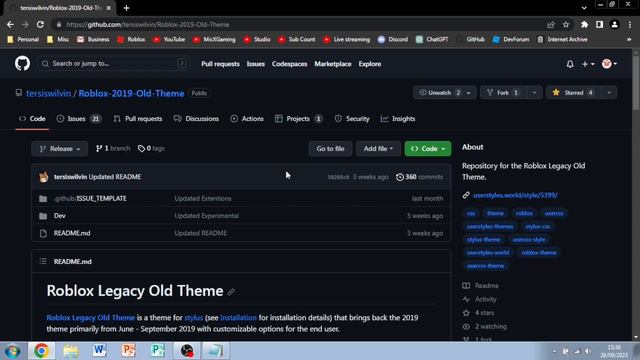View the 360 commits history
This screenshot has height=360, width=640.
click(419, 177)
